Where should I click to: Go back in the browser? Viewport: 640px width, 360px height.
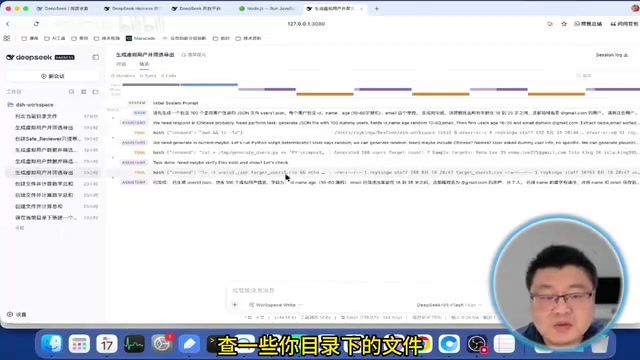click(x=8, y=24)
